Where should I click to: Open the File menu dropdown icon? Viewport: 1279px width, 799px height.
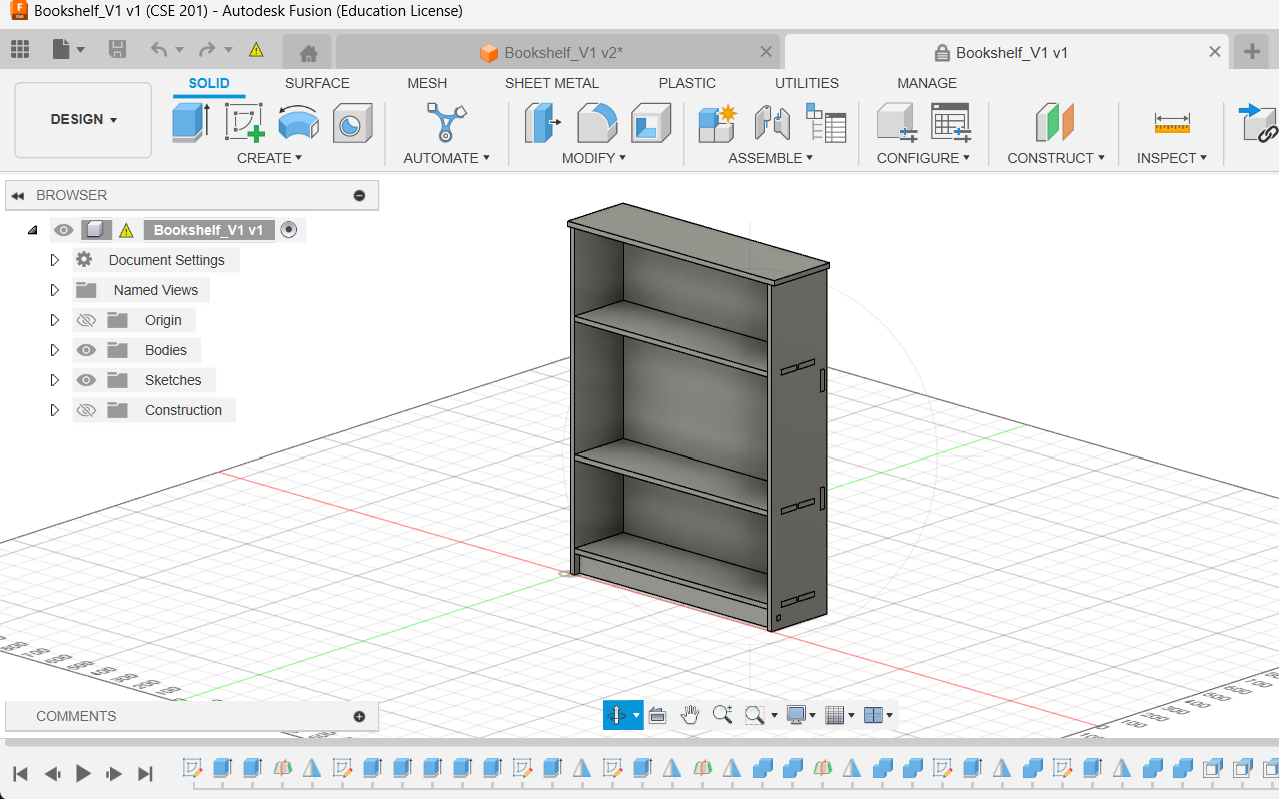[x=68, y=49]
